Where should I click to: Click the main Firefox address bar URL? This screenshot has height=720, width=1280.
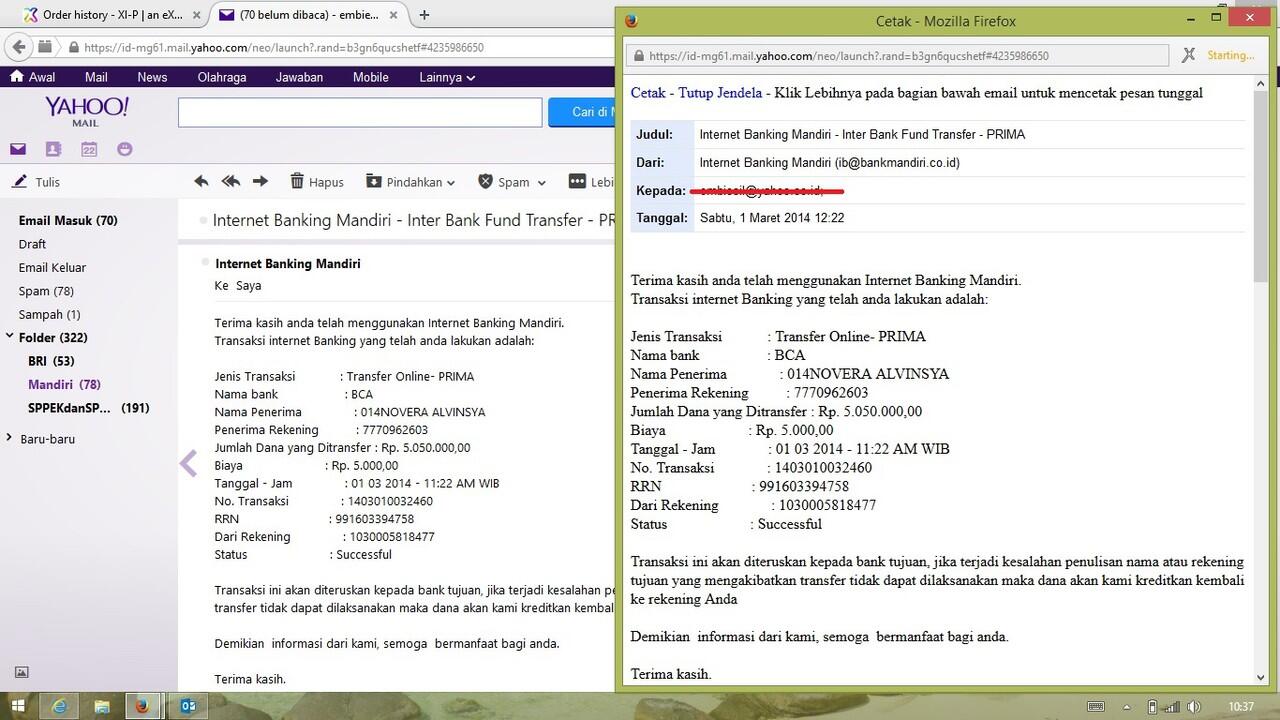[284, 47]
